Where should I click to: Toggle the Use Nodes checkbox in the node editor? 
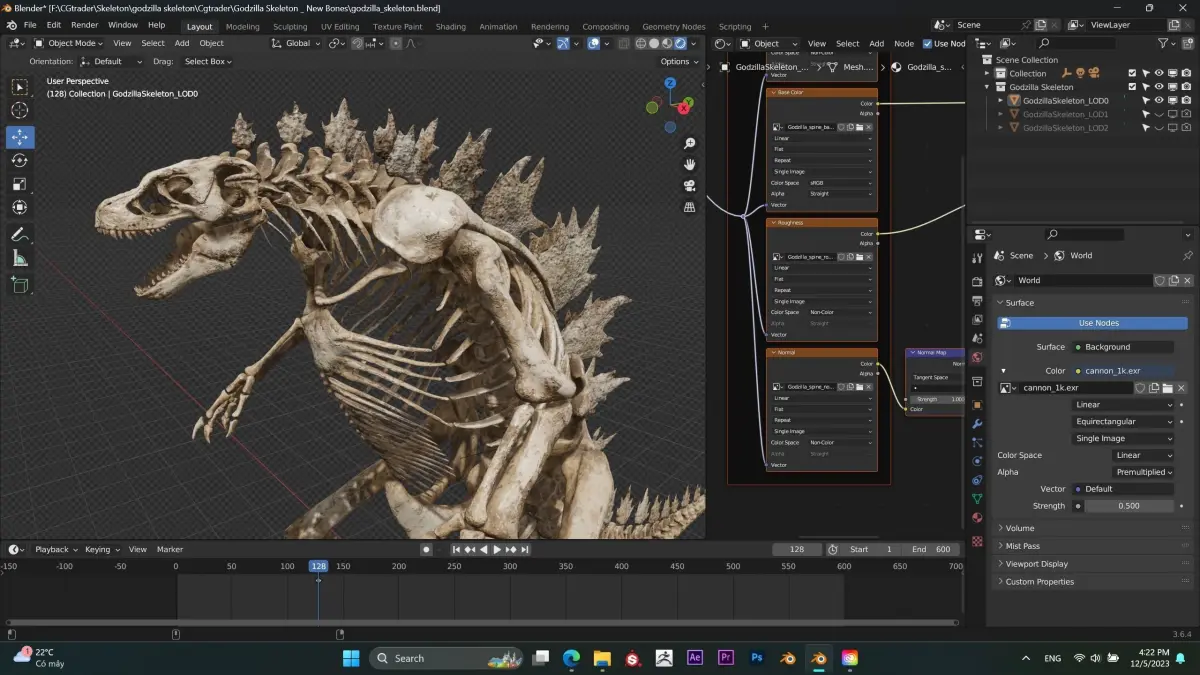(x=928, y=44)
